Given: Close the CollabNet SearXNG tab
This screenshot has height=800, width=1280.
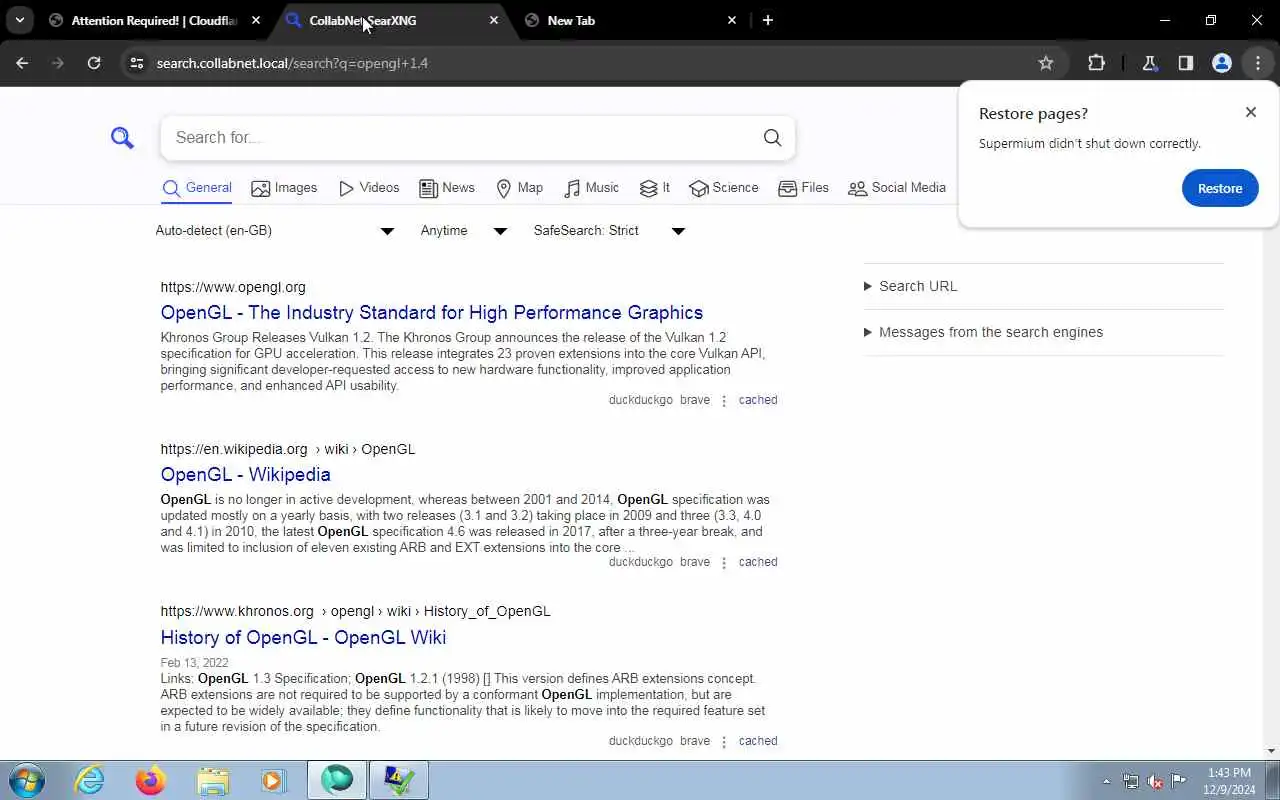Looking at the screenshot, I should click(494, 20).
